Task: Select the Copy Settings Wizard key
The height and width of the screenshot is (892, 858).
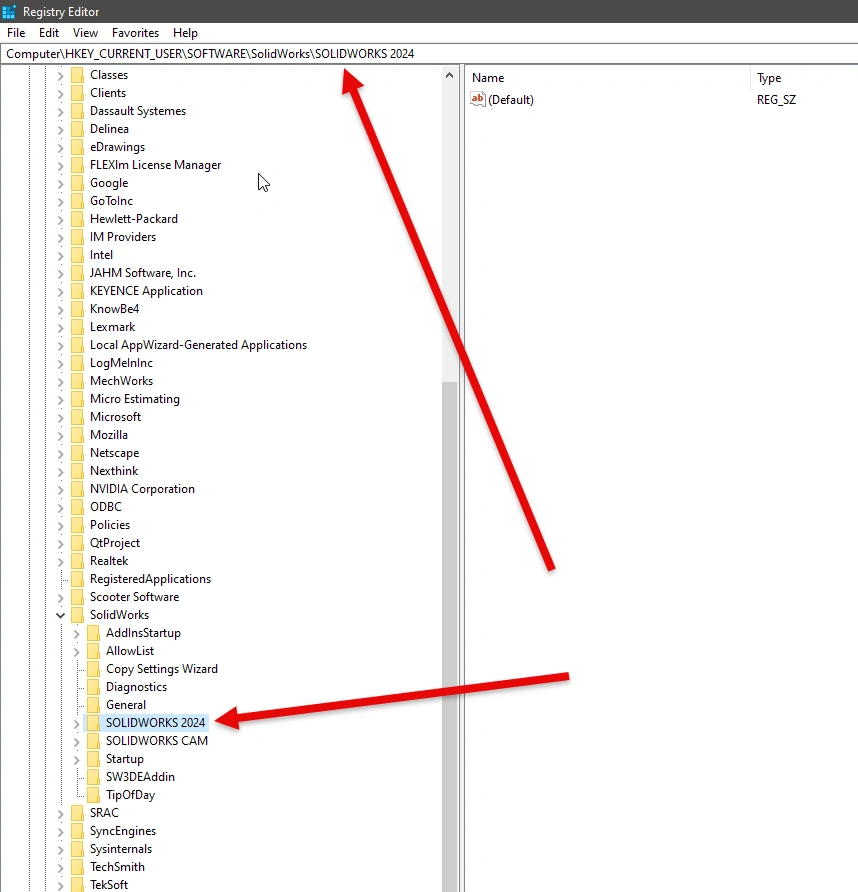Action: 162,669
